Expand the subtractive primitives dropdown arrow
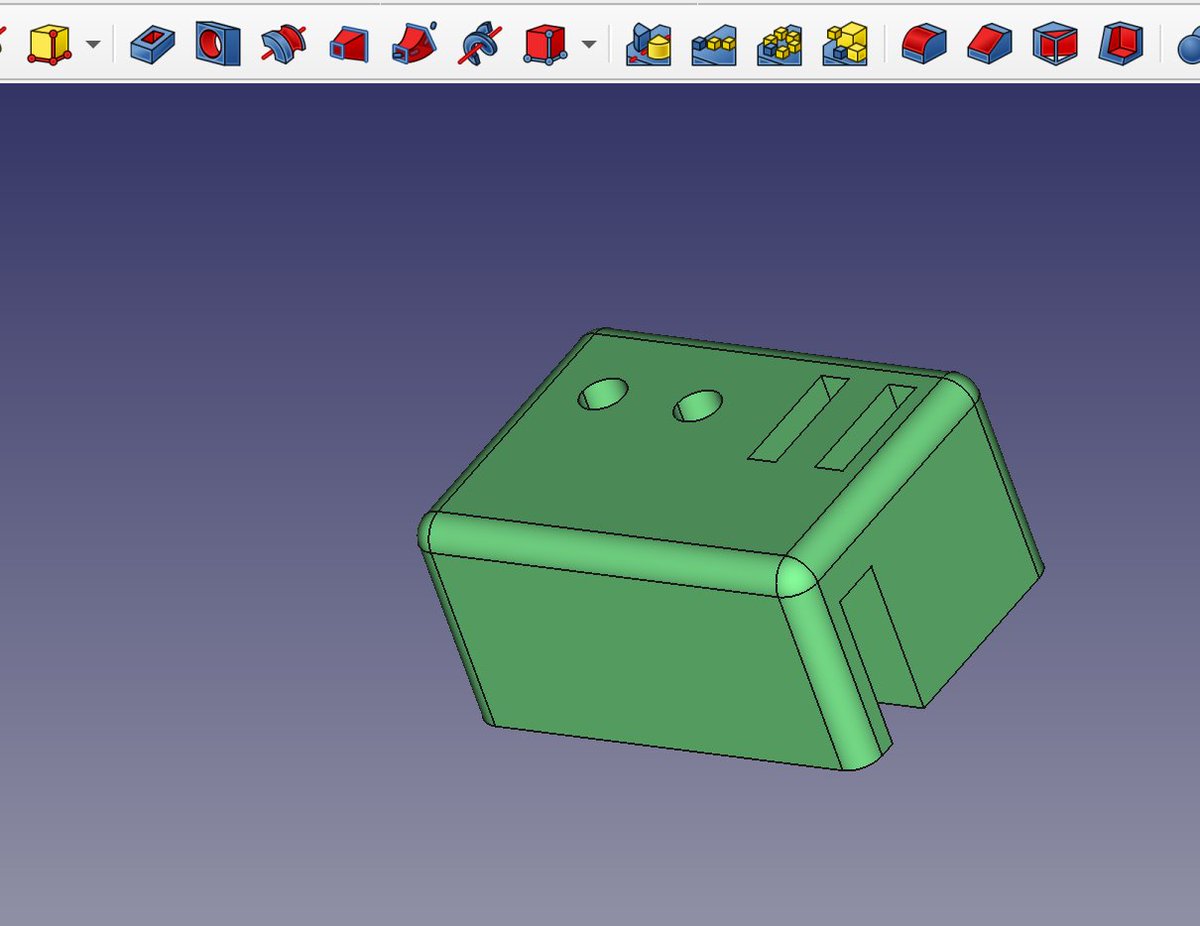This screenshot has height=926, width=1200. (590, 46)
